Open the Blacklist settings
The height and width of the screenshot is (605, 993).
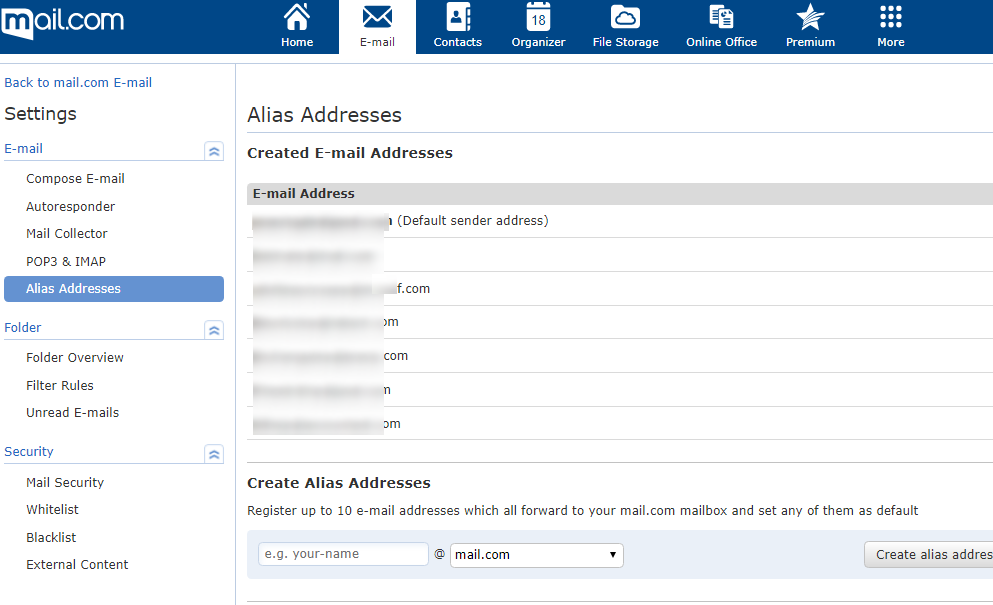(x=51, y=538)
